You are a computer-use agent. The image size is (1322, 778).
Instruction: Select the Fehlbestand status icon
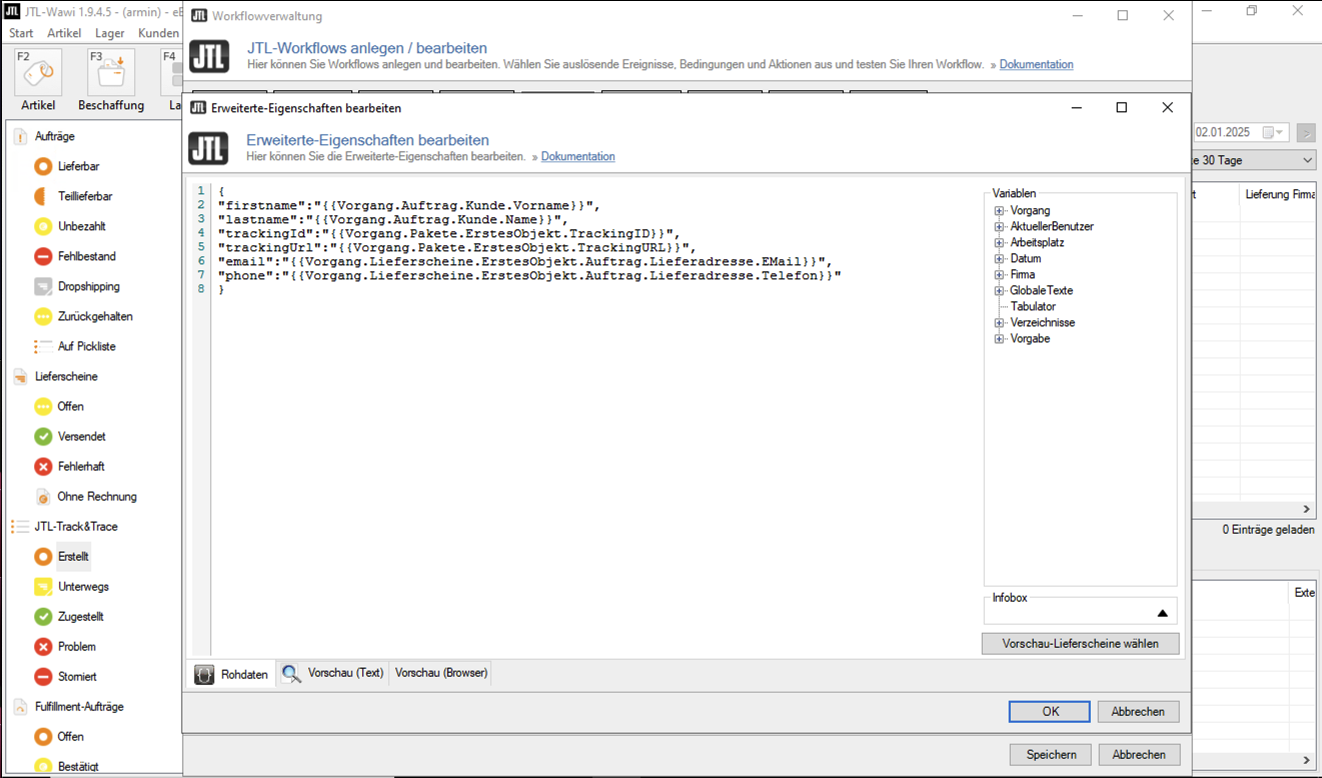[x=43, y=256]
